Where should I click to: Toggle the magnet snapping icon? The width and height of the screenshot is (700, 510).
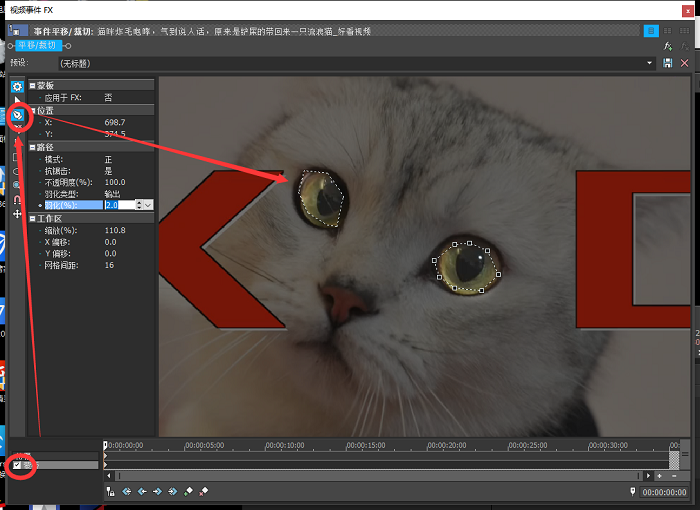tap(17, 199)
